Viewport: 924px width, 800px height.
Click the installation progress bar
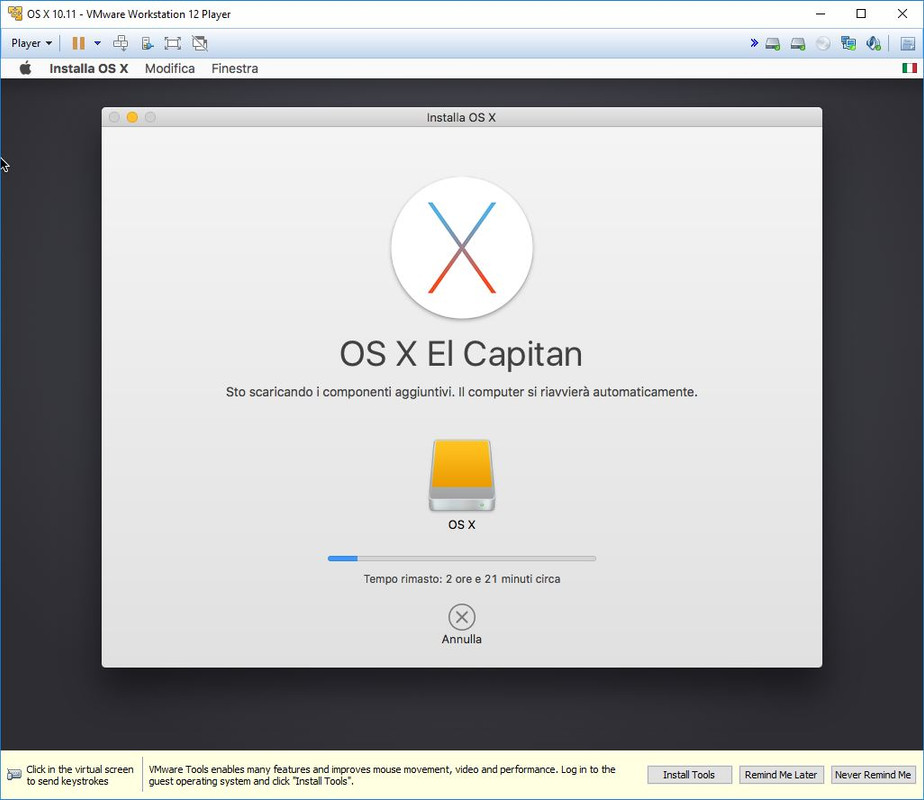pyautogui.click(x=462, y=558)
